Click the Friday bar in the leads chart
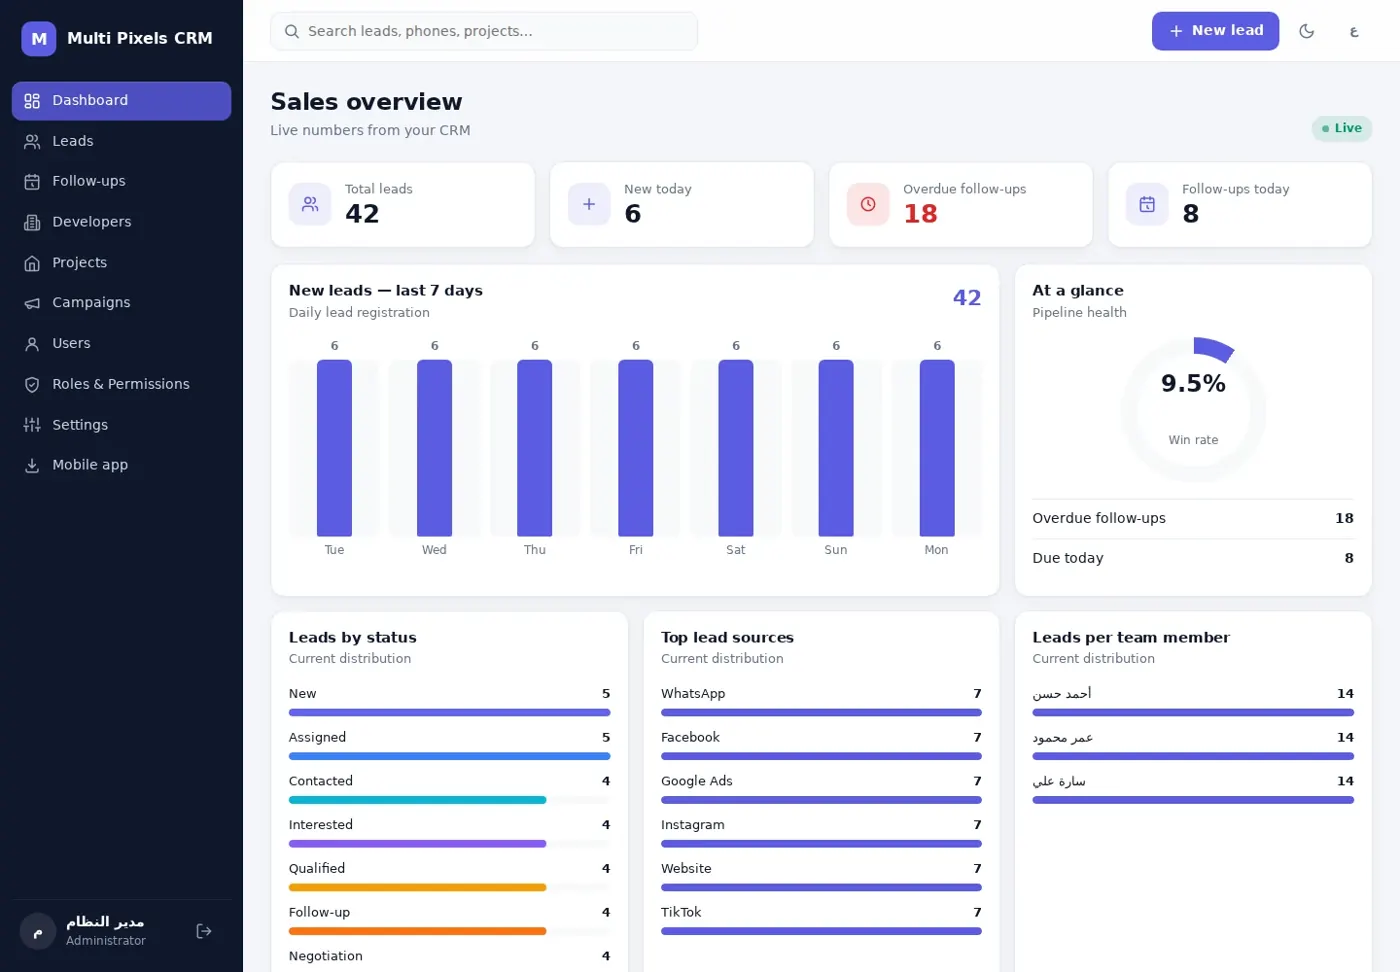Image resolution: width=1400 pixels, height=972 pixels. coord(636,448)
